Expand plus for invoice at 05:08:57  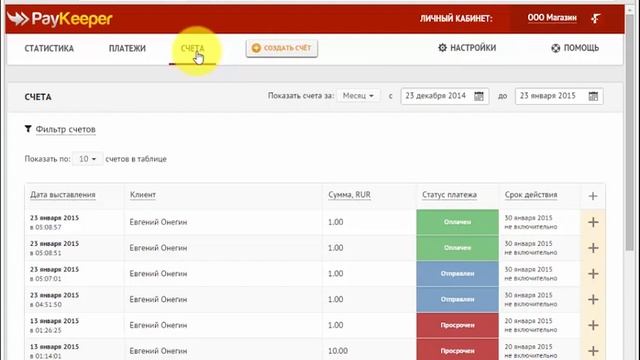593,222
